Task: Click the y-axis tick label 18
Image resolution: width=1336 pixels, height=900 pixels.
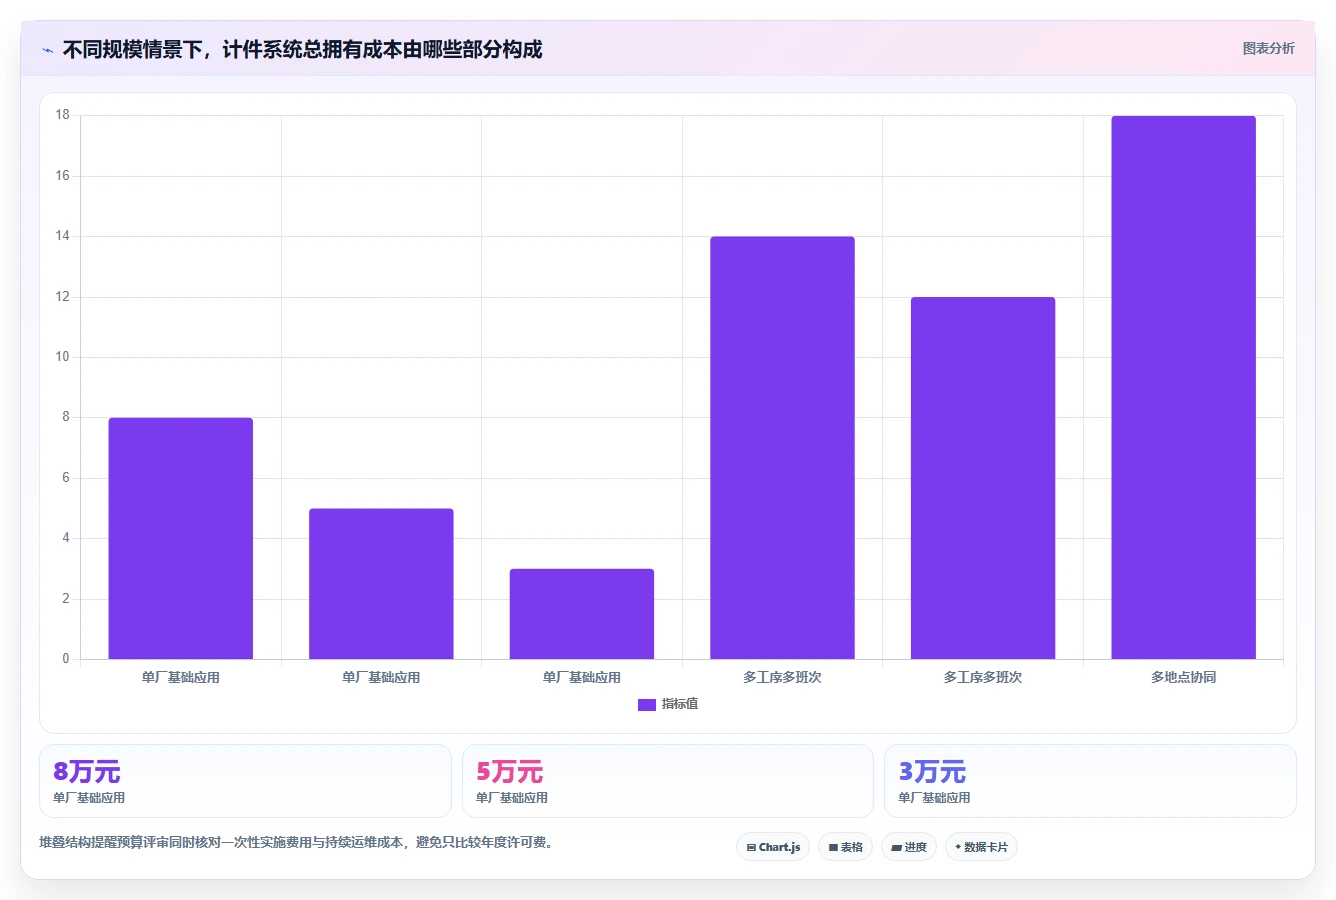Action: [x=63, y=115]
